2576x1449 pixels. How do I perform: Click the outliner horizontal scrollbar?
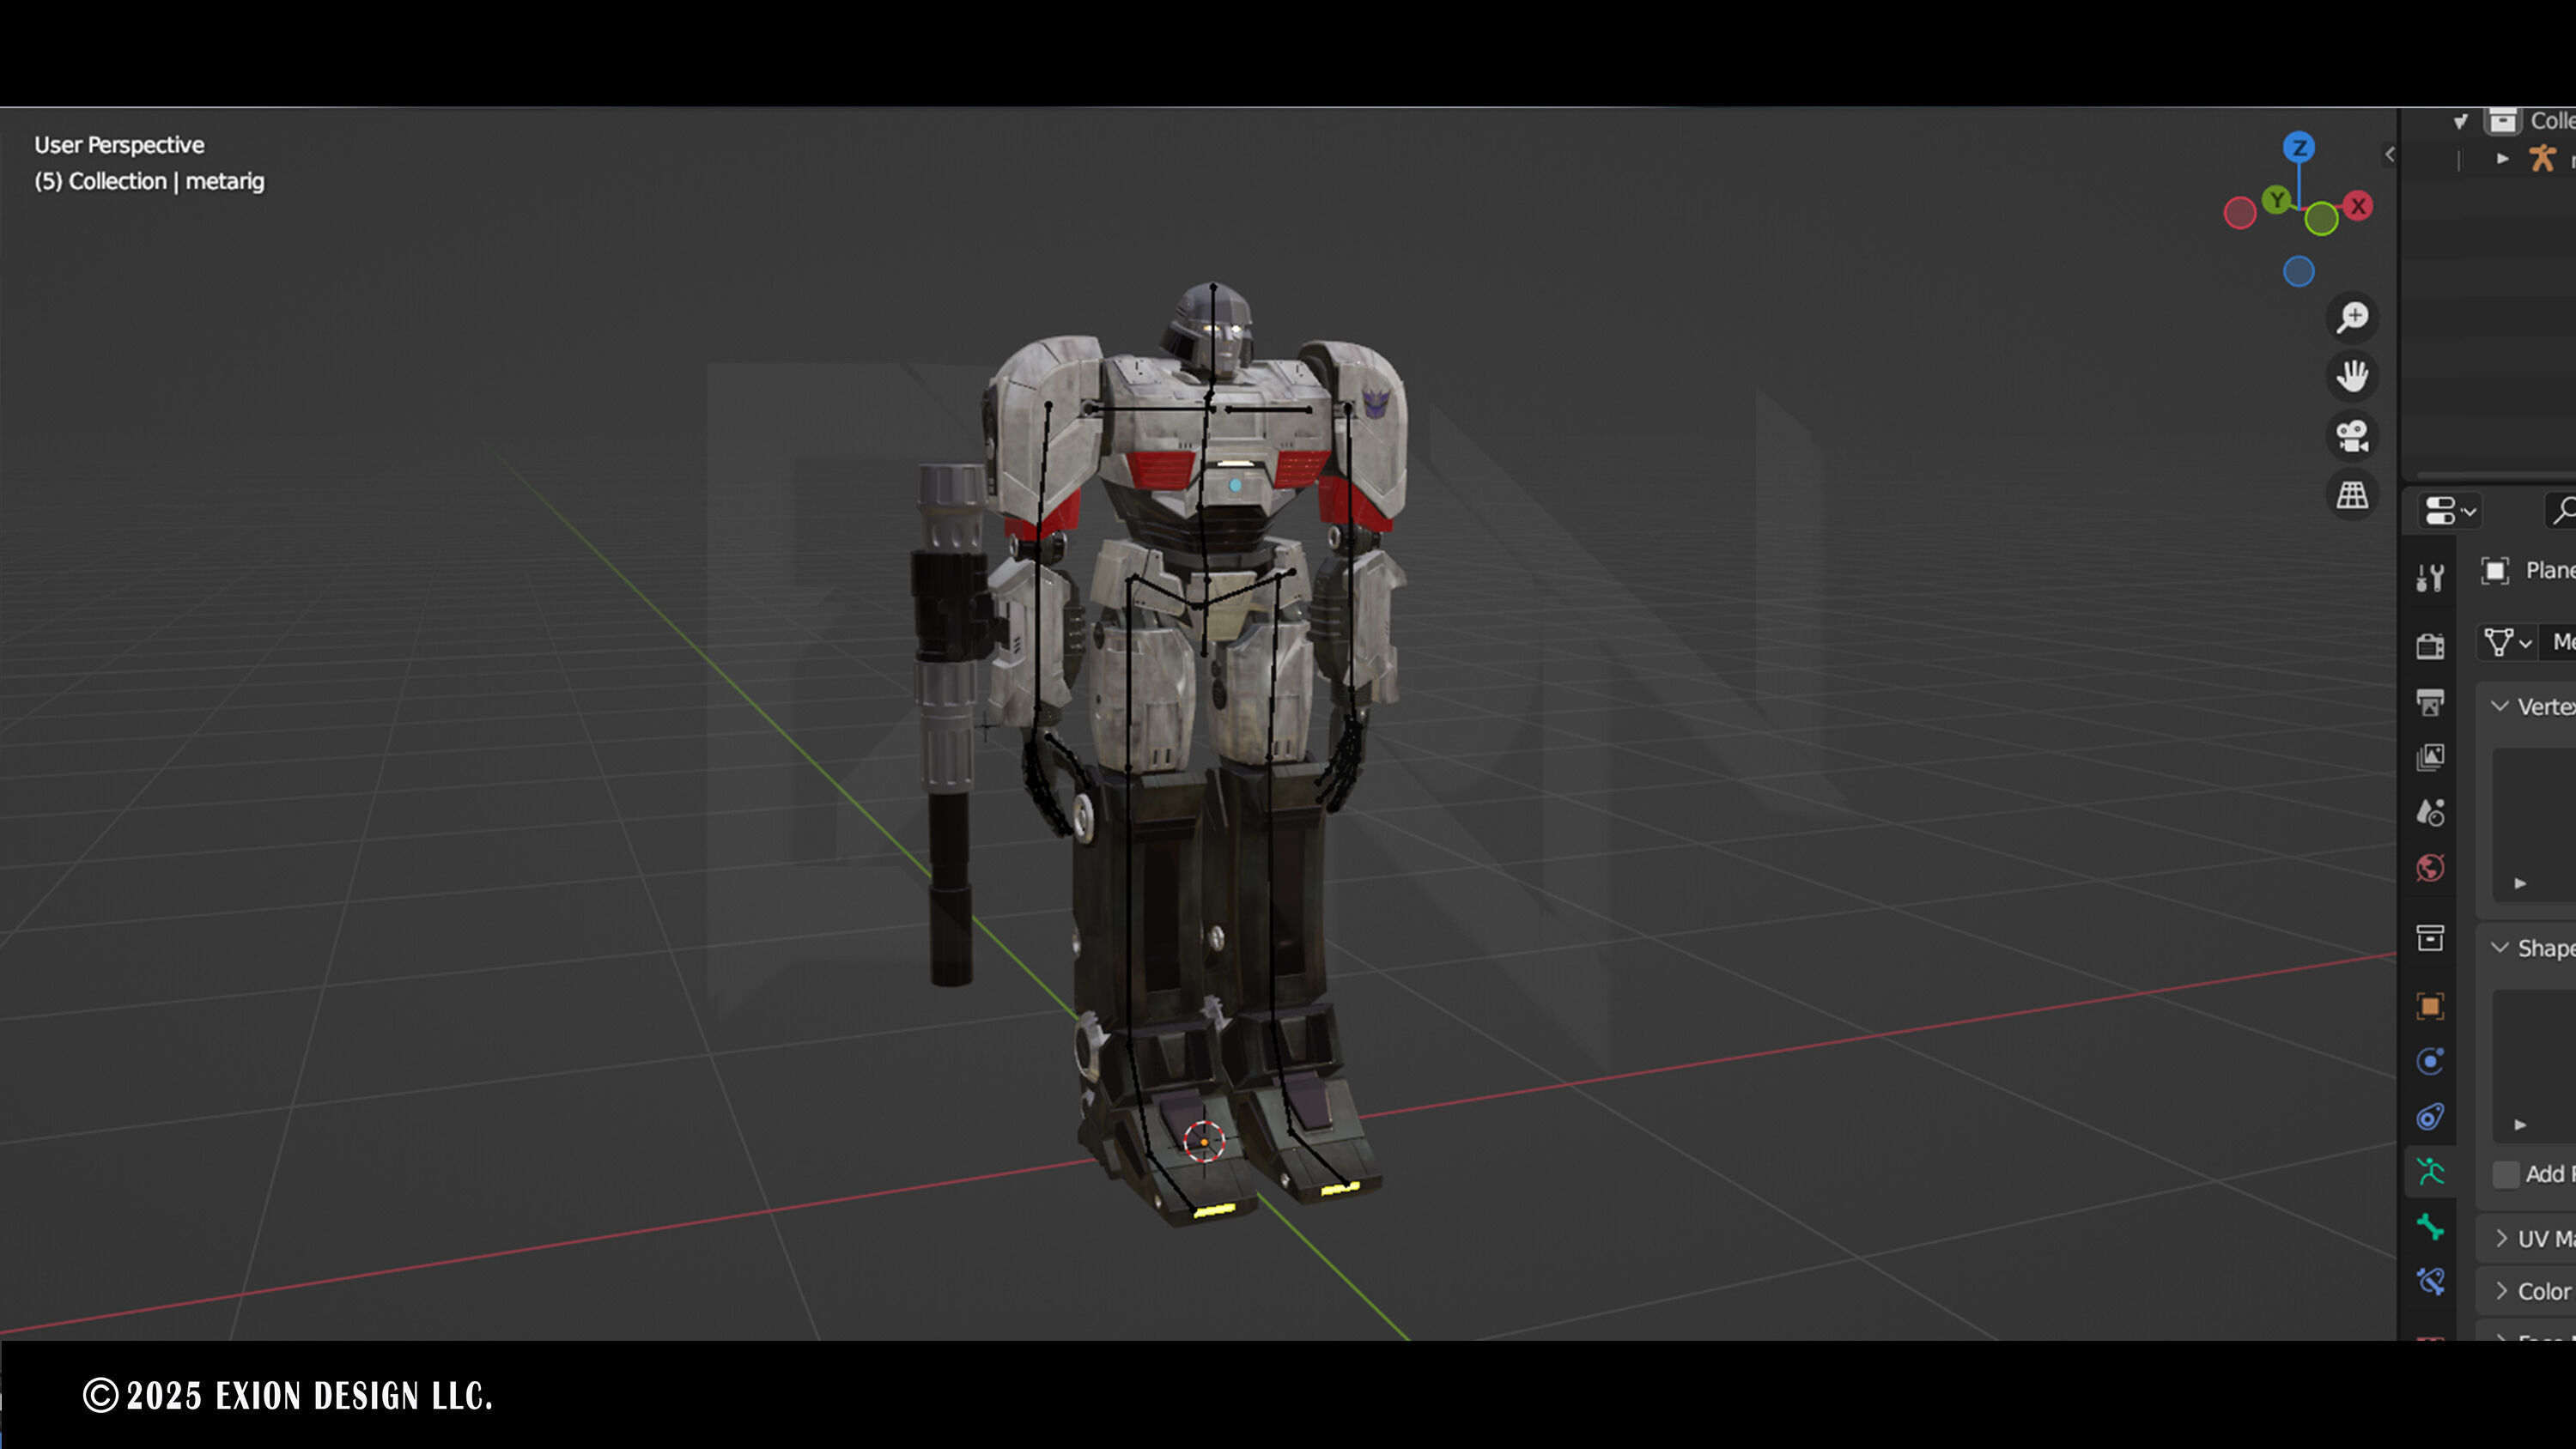tap(2495, 476)
